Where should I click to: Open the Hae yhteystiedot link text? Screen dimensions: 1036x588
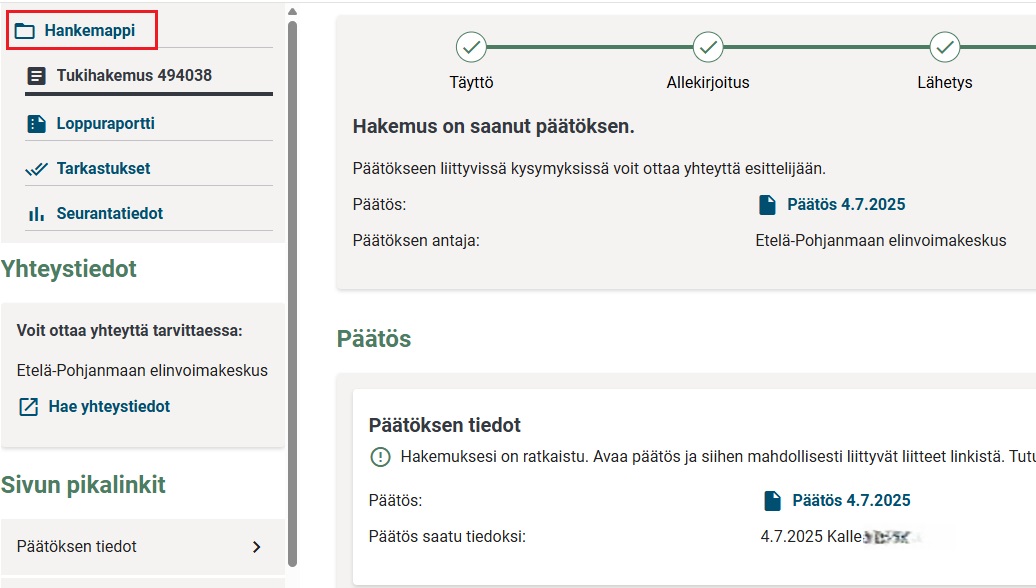(109, 407)
